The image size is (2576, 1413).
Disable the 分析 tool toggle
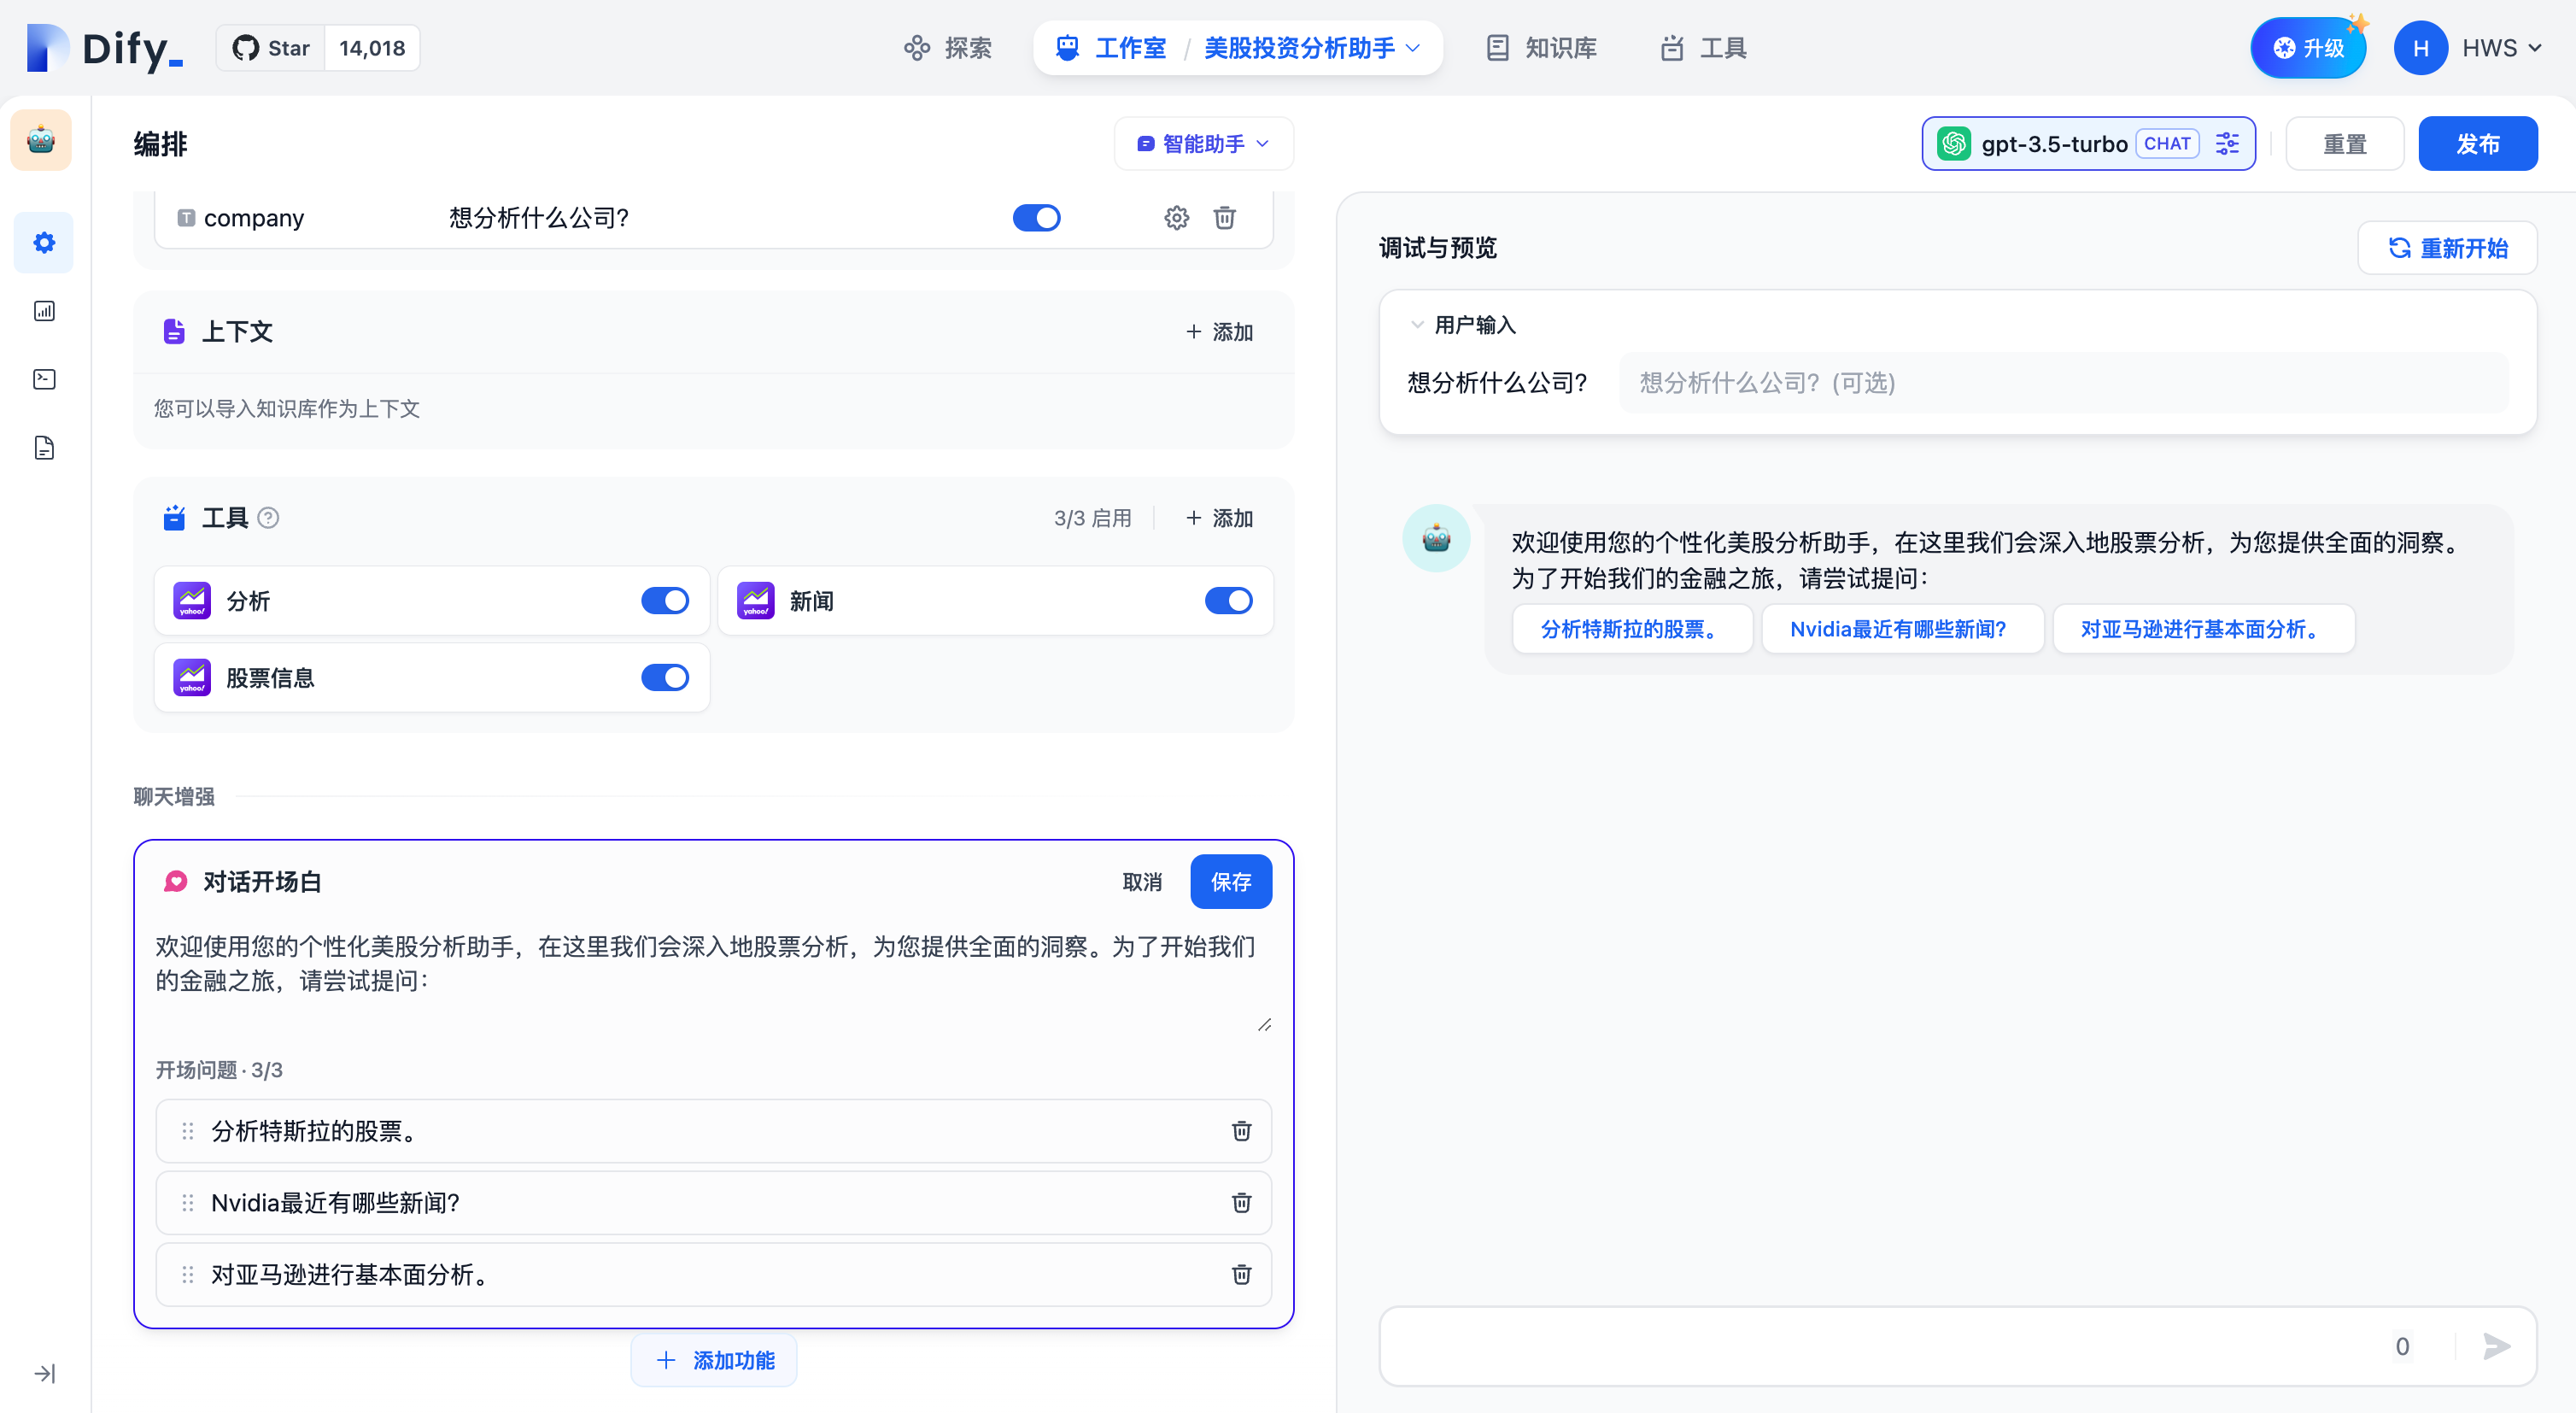coord(665,600)
